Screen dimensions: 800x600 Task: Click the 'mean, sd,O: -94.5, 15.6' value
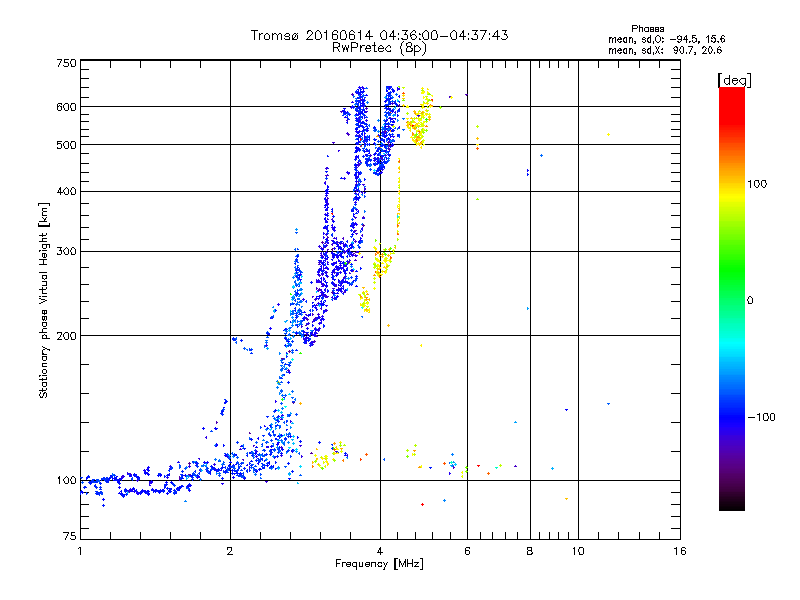click(x=666, y=39)
